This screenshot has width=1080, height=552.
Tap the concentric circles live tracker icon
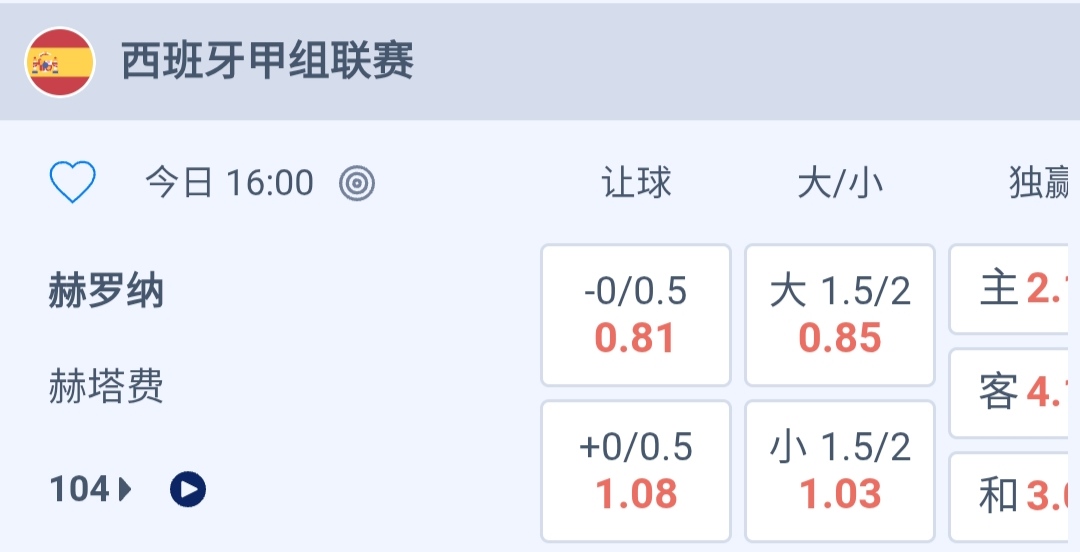(x=357, y=183)
